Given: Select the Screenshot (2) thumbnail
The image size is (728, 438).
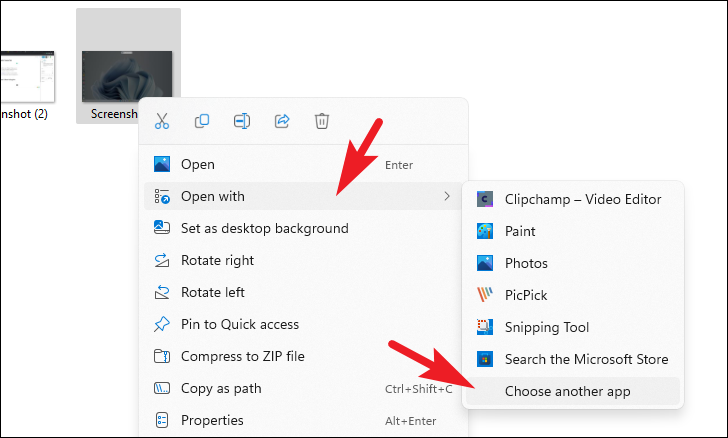Looking at the screenshot, I should click(x=27, y=77).
